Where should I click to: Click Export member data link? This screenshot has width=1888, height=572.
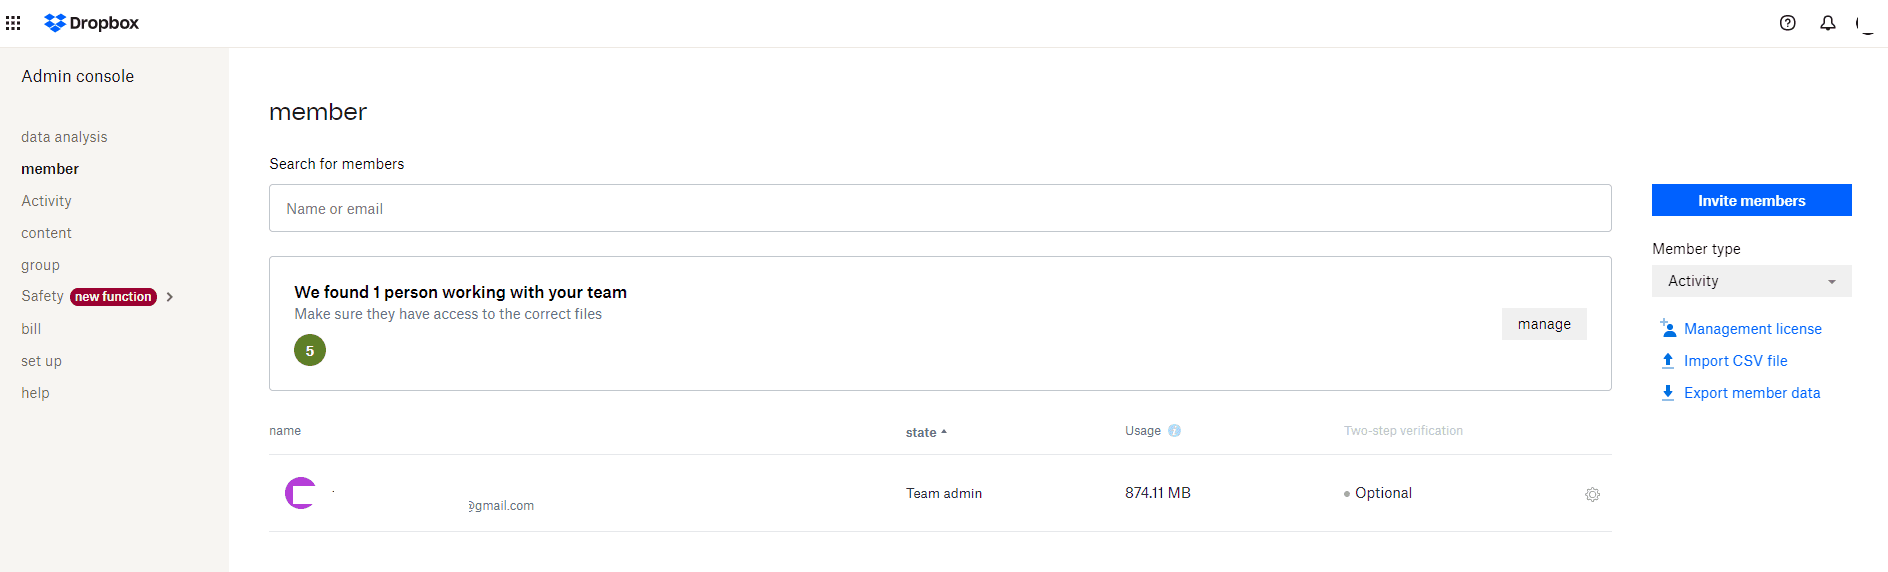pyautogui.click(x=1751, y=393)
